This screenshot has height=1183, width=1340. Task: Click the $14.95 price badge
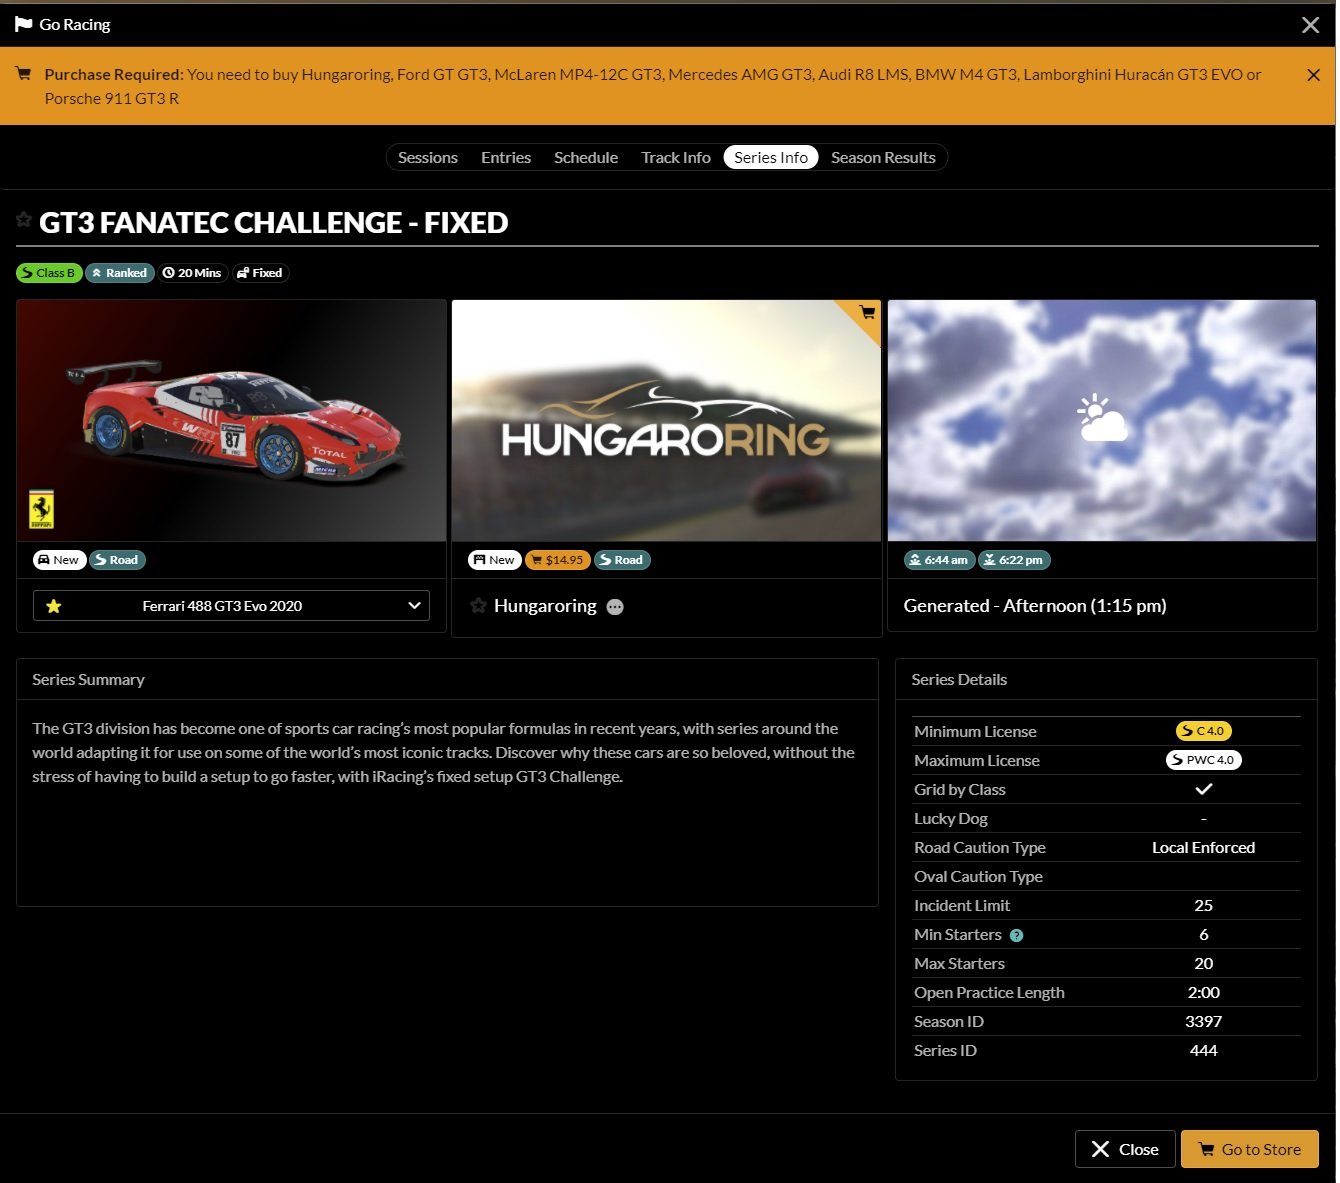tap(557, 560)
